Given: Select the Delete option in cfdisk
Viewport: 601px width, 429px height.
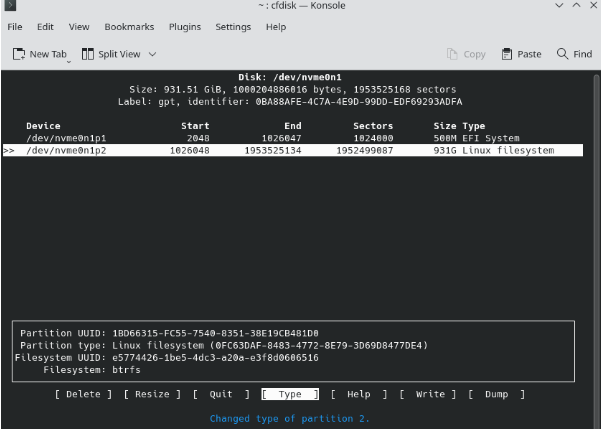Looking at the screenshot, I should coord(83,394).
